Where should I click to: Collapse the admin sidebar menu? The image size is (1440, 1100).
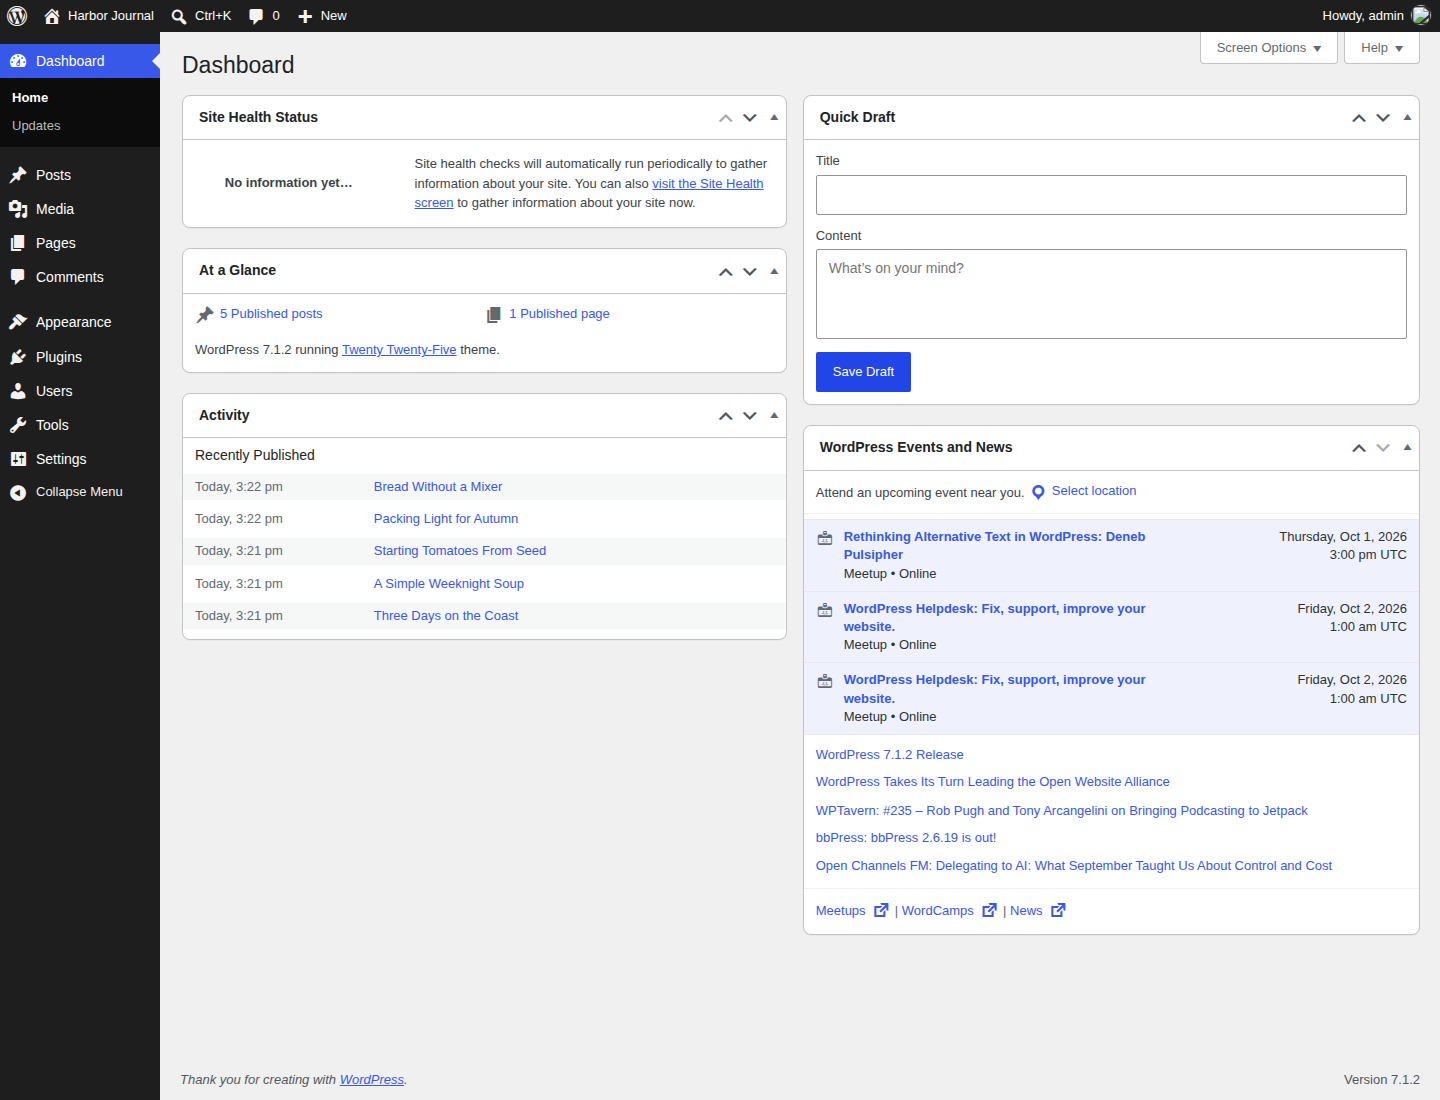pyautogui.click(x=80, y=492)
